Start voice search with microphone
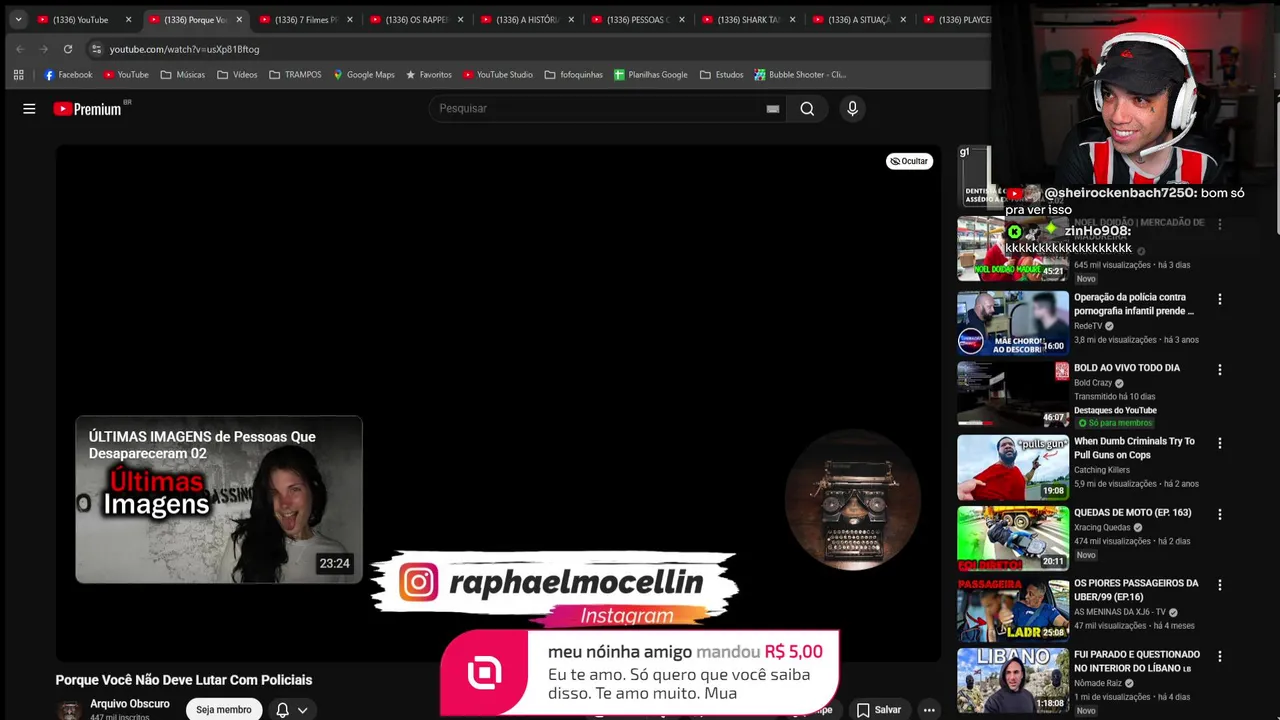 click(852, 109)
